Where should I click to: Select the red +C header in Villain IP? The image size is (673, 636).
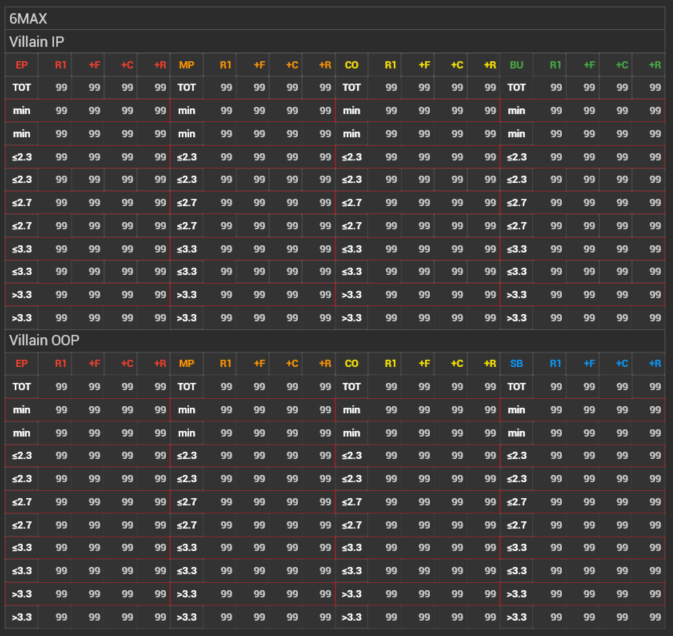point(127,65)
